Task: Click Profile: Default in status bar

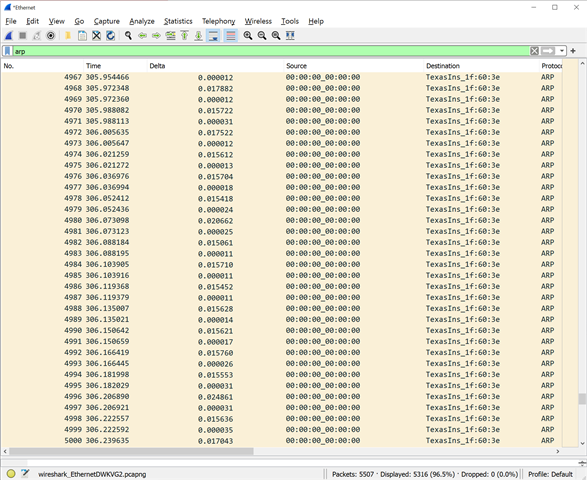Action: [550, 474]
